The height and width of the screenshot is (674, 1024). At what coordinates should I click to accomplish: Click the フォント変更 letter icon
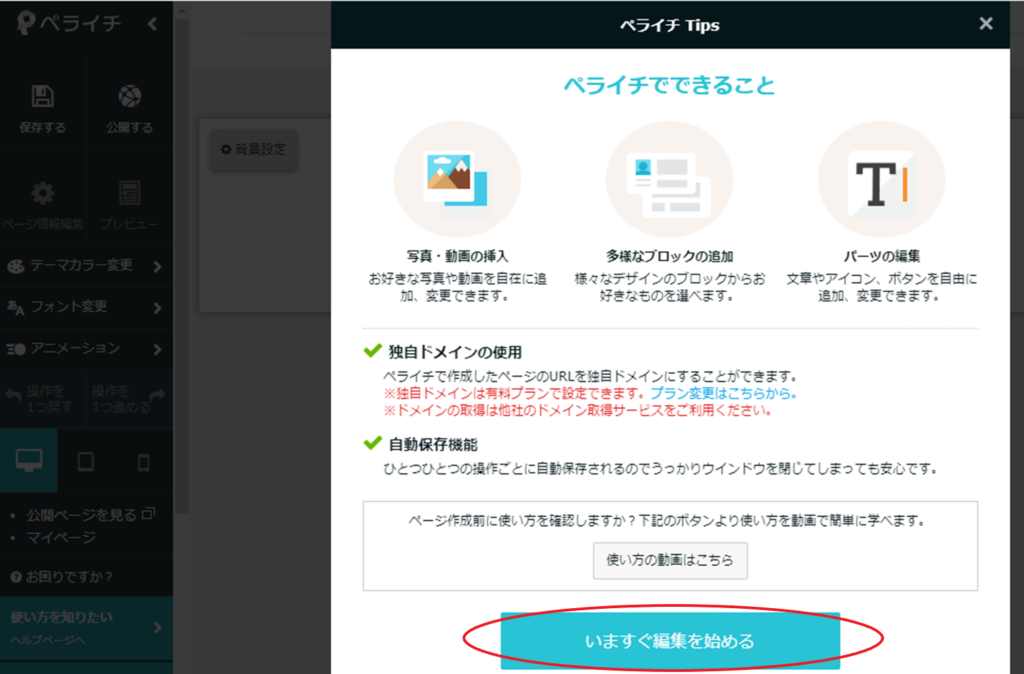(16, 308)
